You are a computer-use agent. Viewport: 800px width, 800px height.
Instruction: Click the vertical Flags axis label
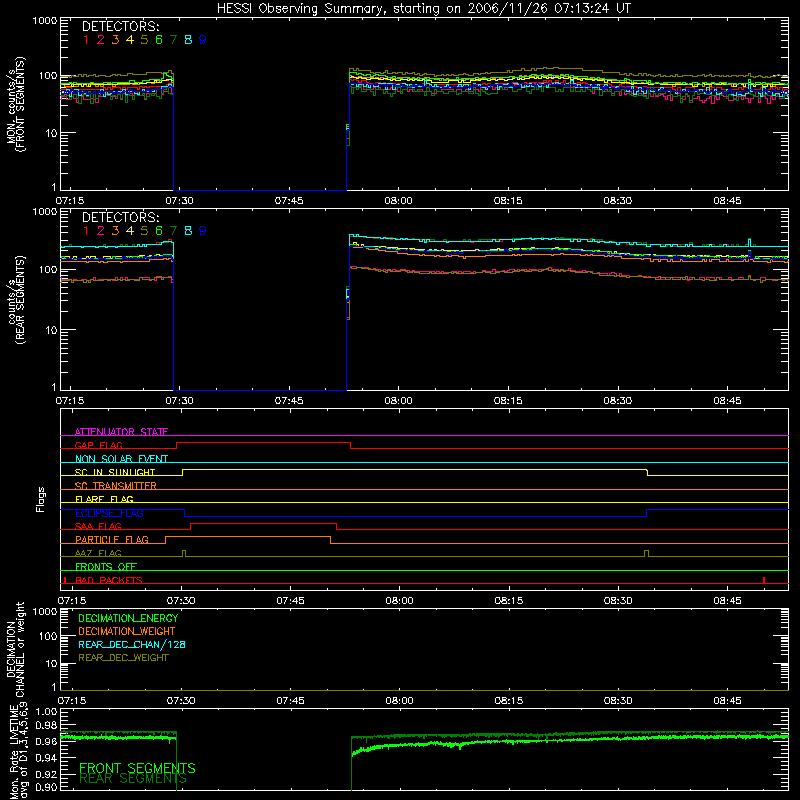pyautogui.click(x=41, y=499)
